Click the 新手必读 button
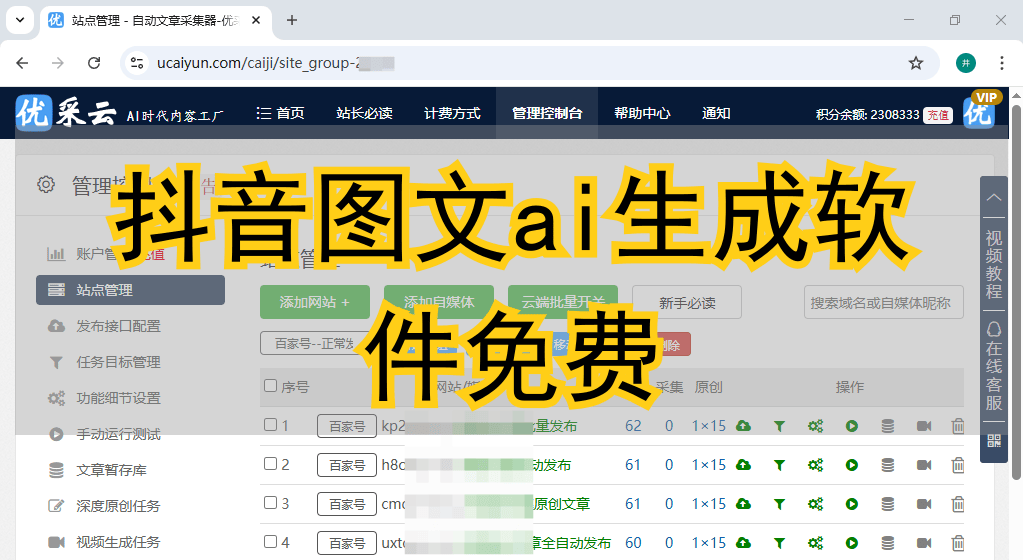Image resolution: width=1023 pixels, height=560 pixels. (x=687, y=302)
